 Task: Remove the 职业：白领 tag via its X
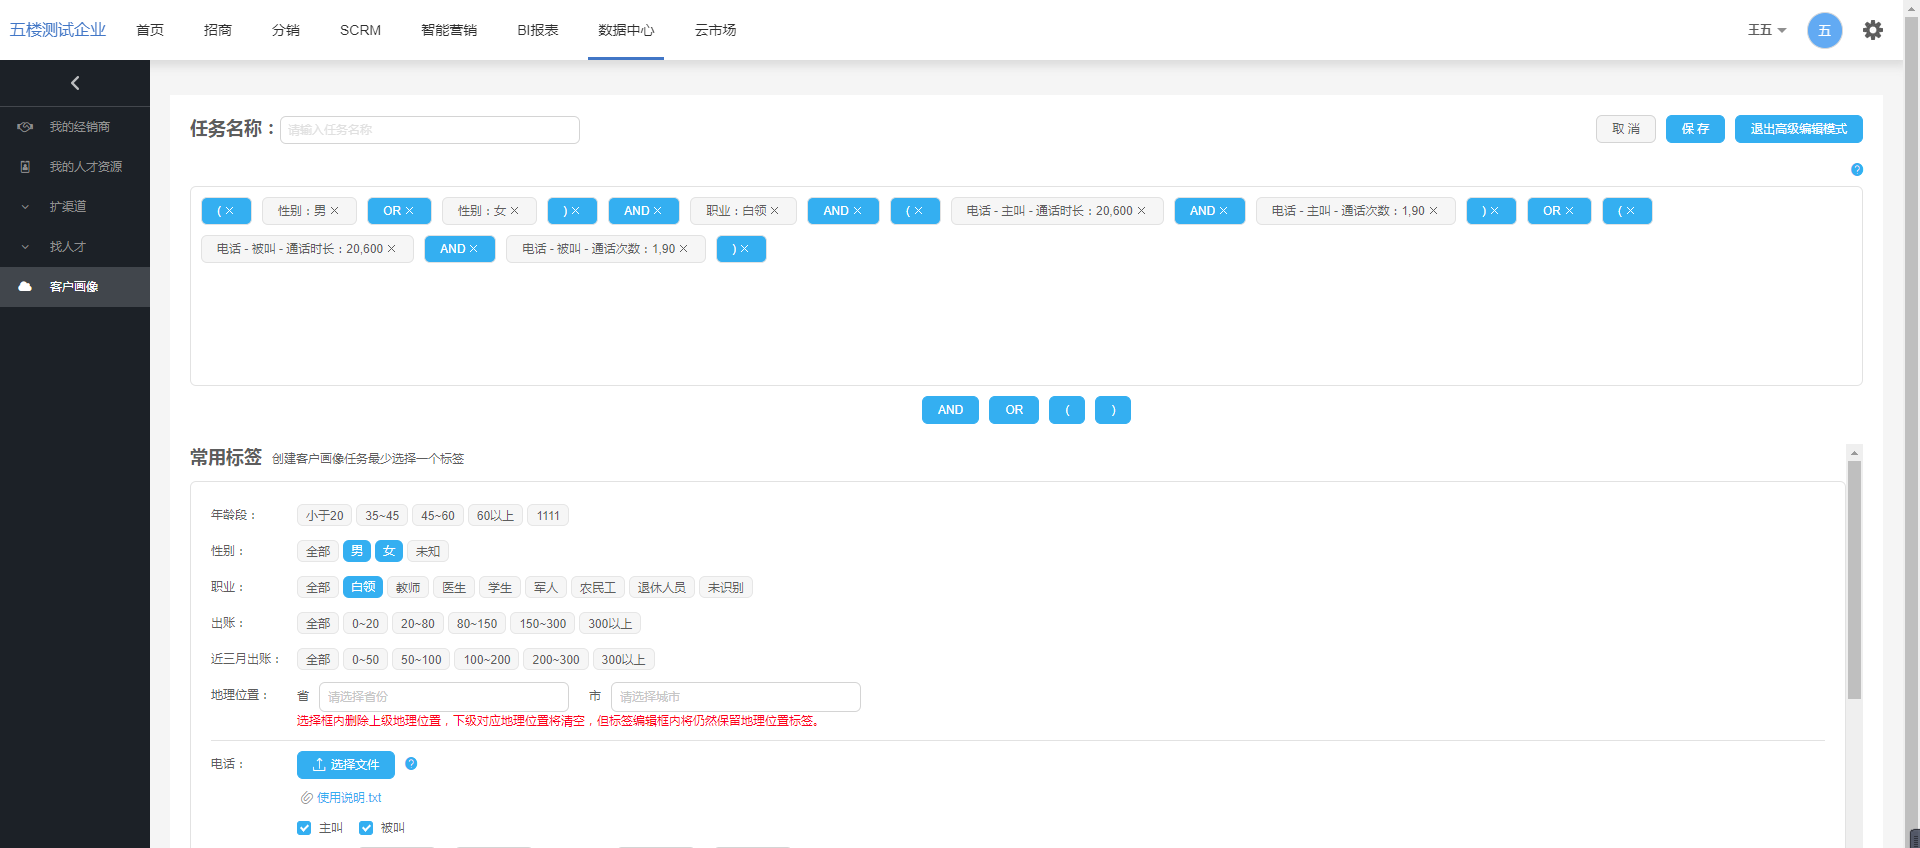(x=775, y=211)
